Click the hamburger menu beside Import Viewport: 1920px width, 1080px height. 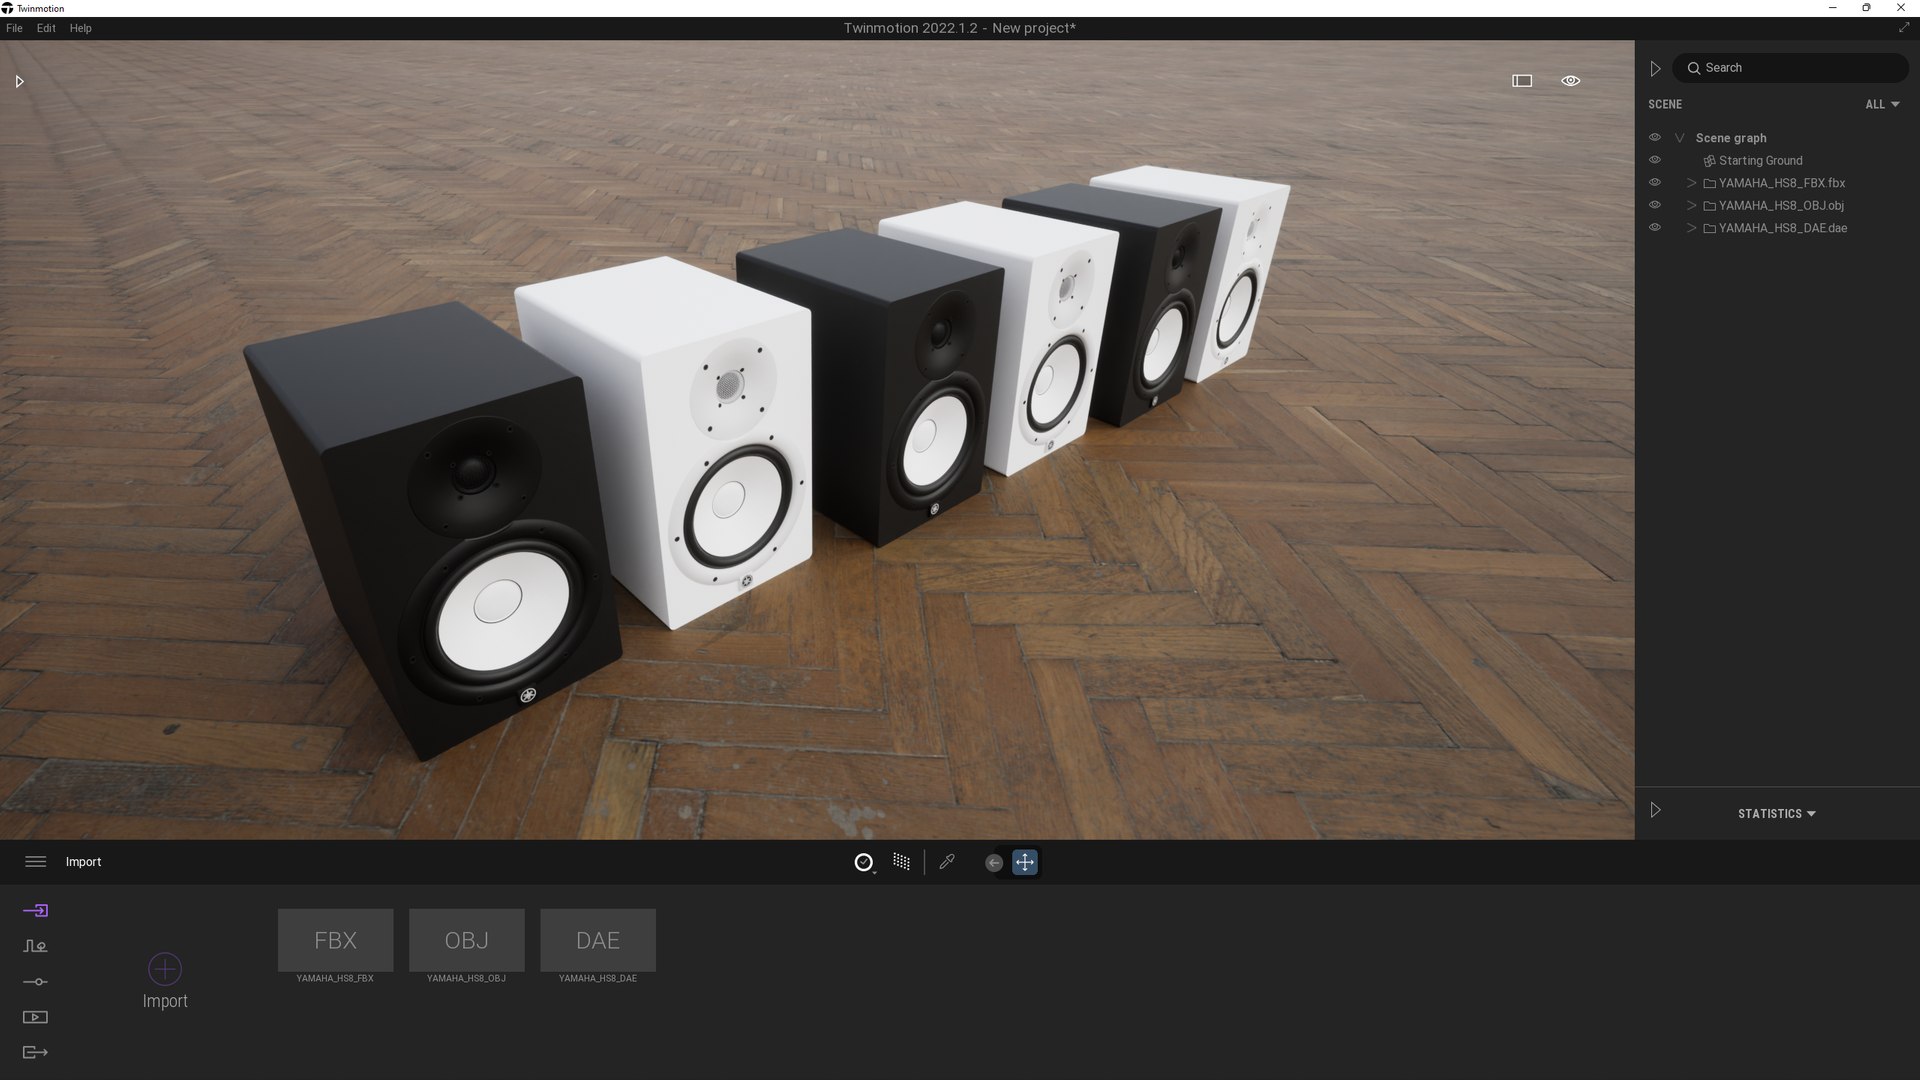(x=35, y=862)
